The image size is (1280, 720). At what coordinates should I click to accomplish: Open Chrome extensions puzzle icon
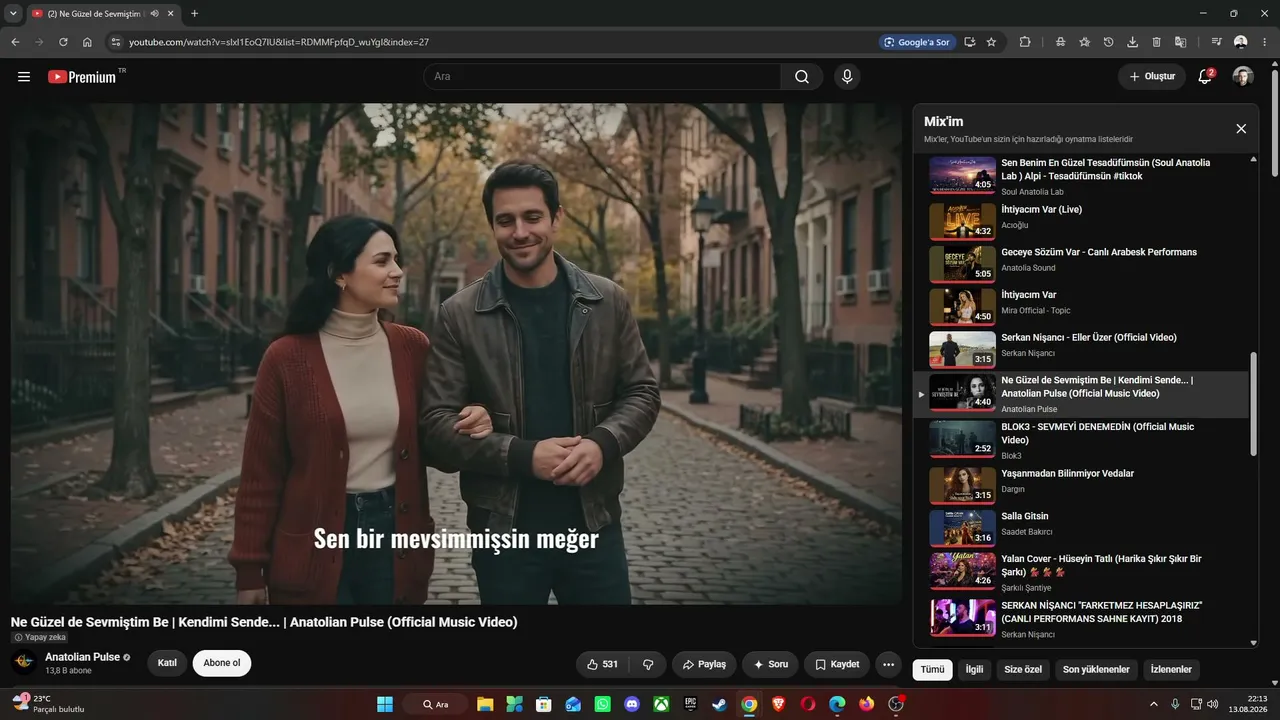pyautogui.click(x=1025, y=42)
